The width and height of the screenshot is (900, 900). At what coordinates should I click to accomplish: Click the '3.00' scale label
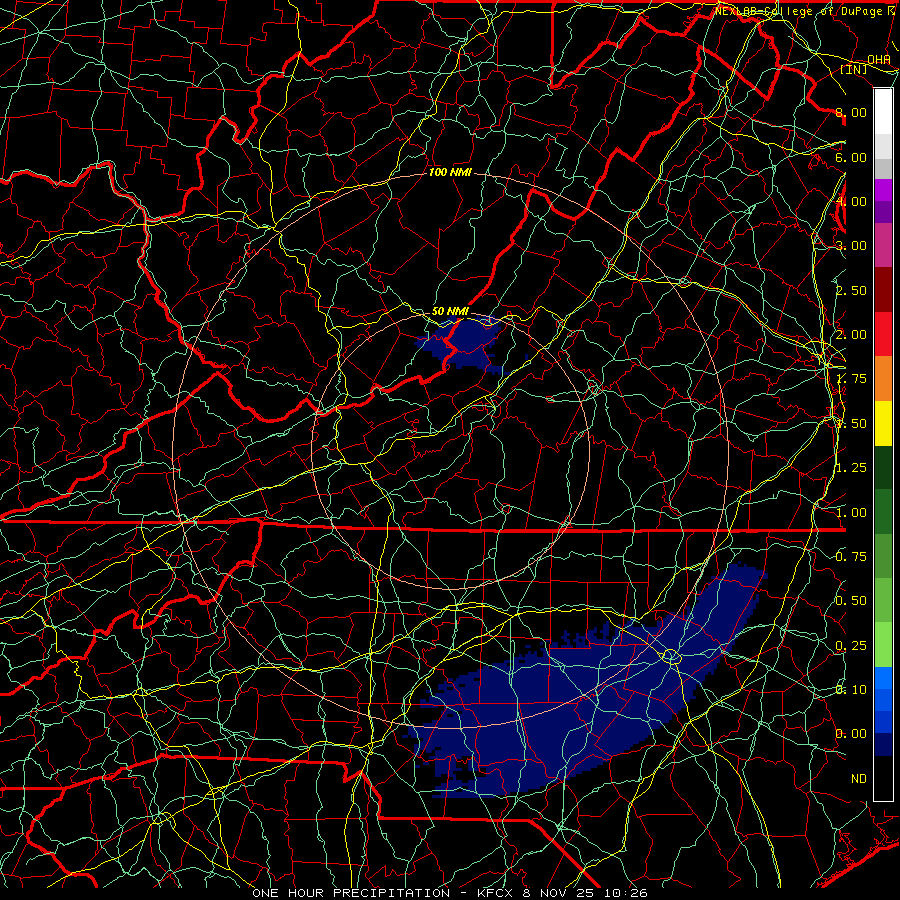pyautogui.click(x=851, y=246)
